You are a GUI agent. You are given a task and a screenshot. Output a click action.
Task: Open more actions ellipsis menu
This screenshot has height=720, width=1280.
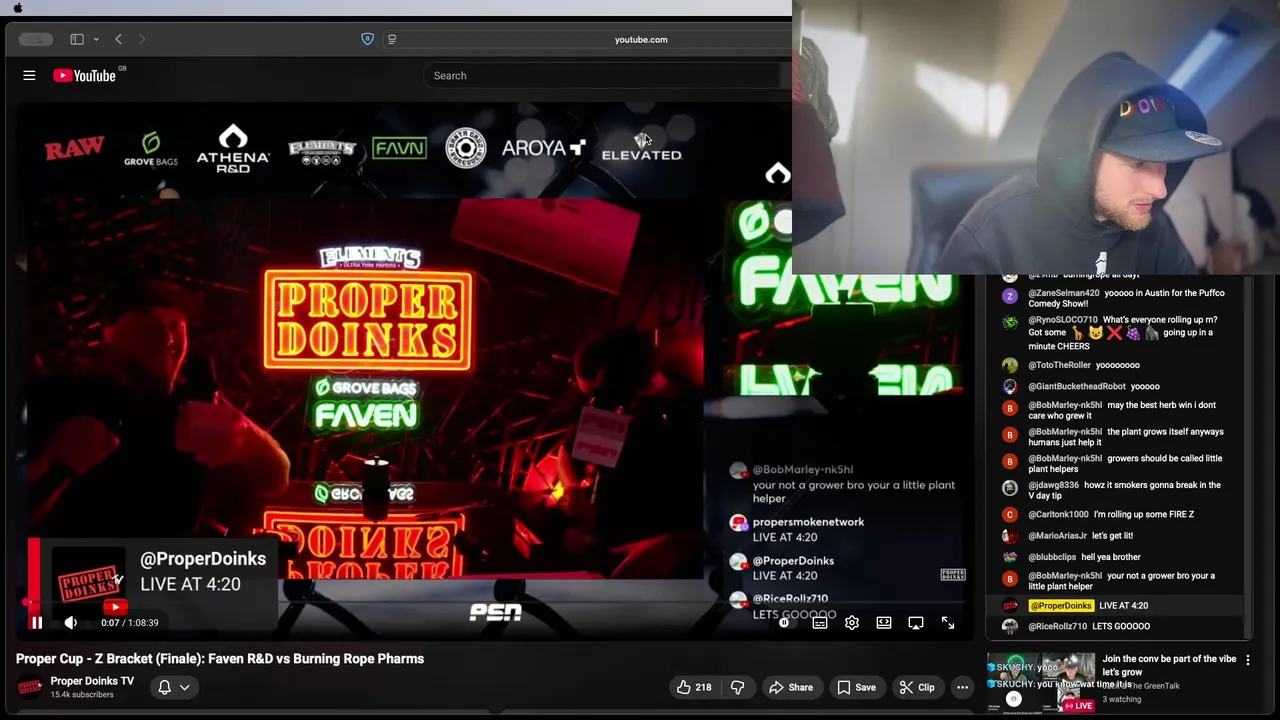(x=962, y=687)
